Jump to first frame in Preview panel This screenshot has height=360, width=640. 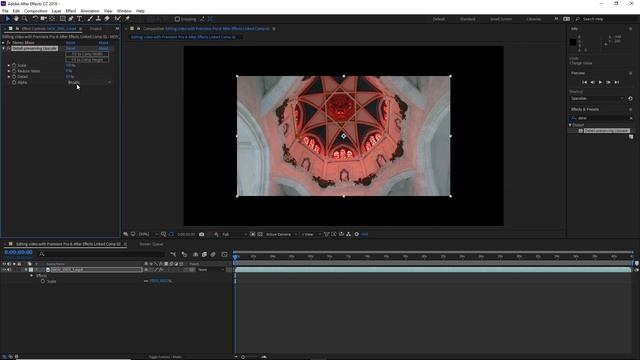584,82
